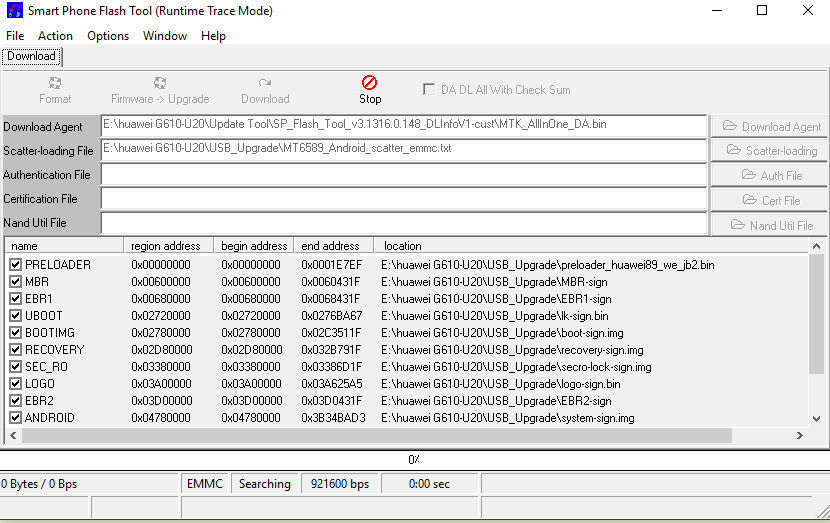The width and height of the screenshot is (830, 523).
Task: Click the Searching status entry
Action: [265, 484]
